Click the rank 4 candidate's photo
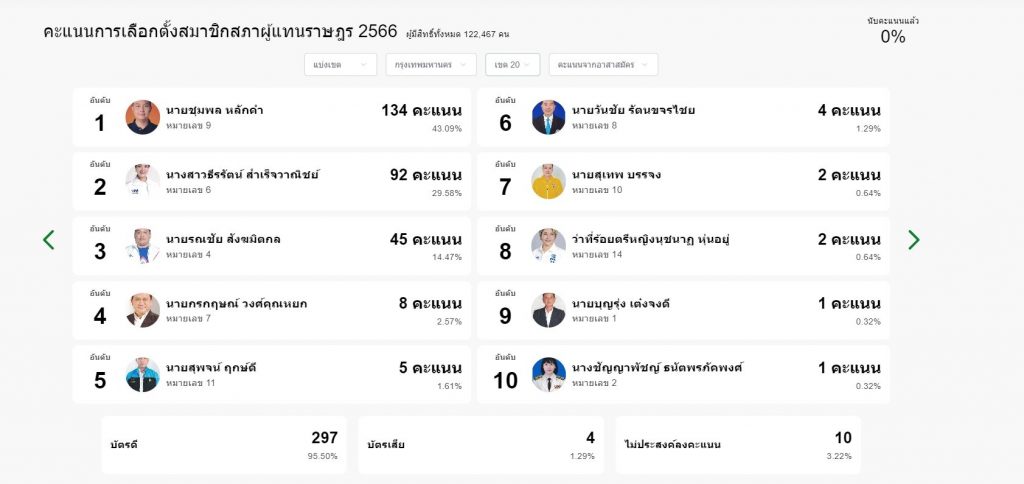 pos(142,310)
